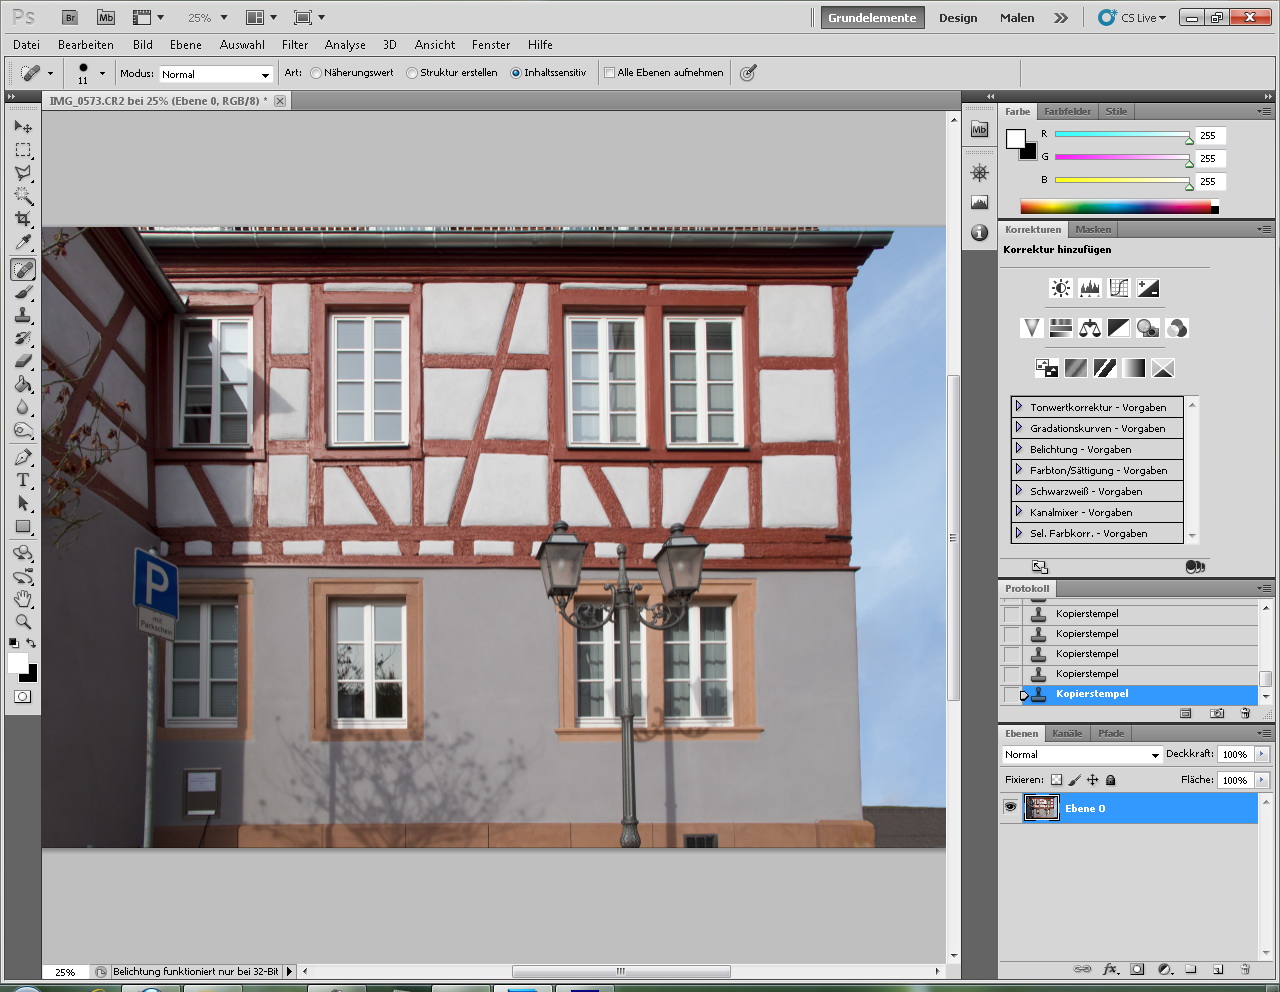This screenshot has height=992, width=1280.
Task: Hide the Ebene 0 layer
Action: 1010,808
